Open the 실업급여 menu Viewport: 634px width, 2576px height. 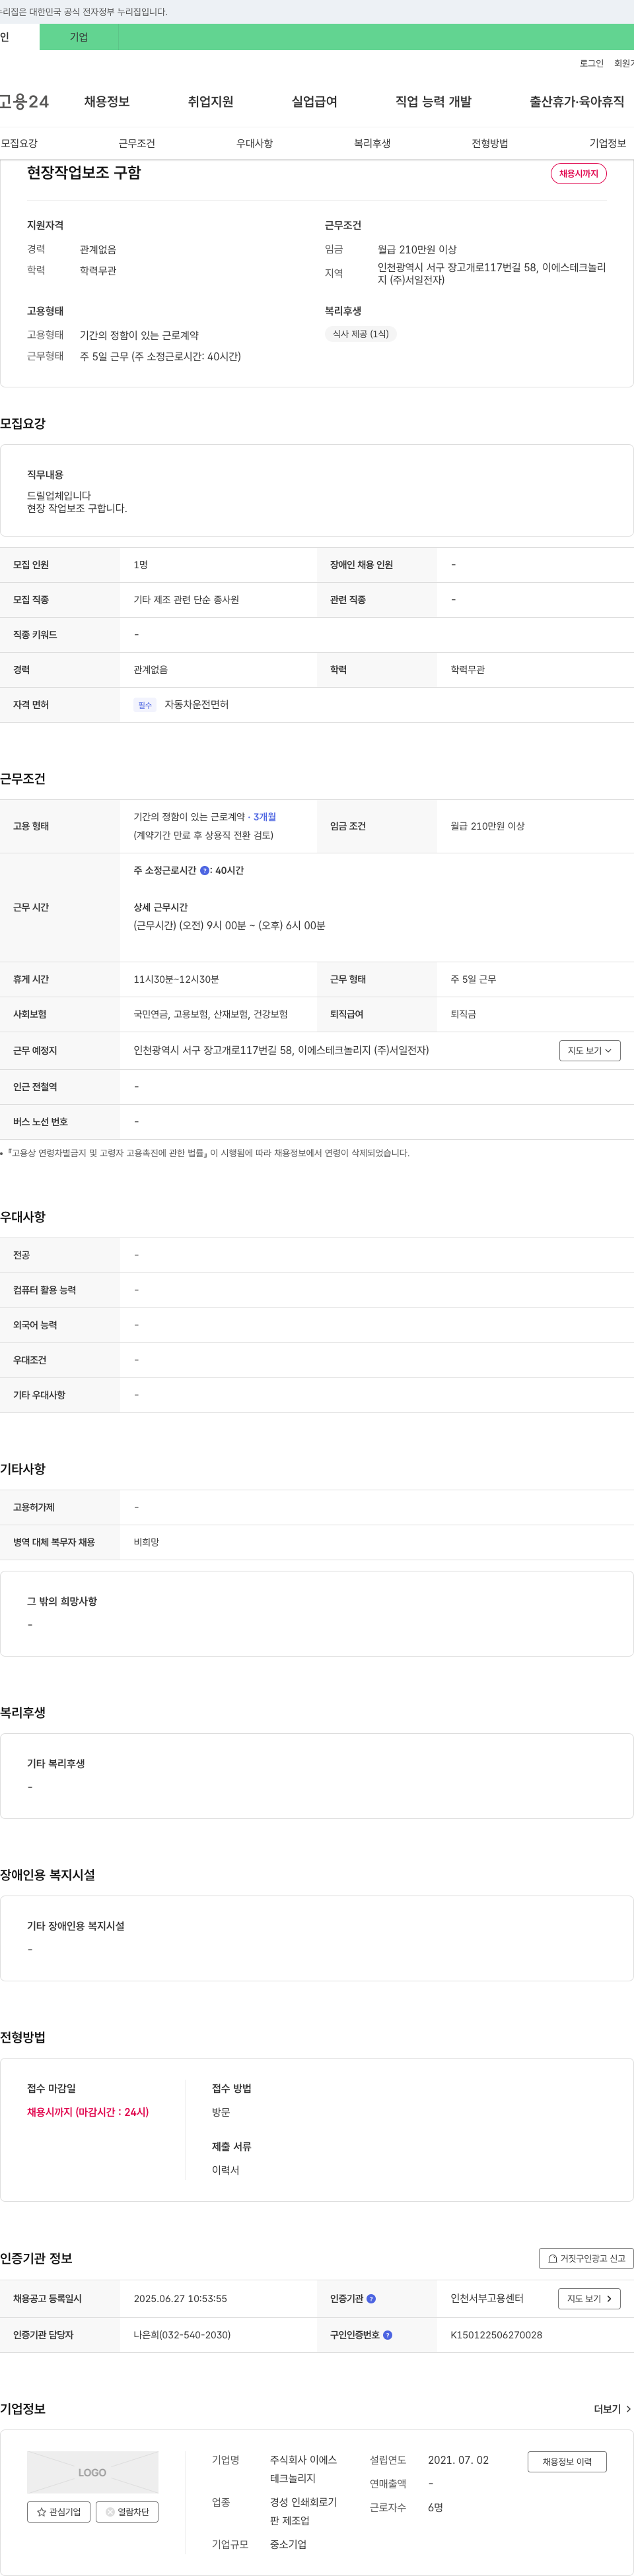tap(315, 102)
